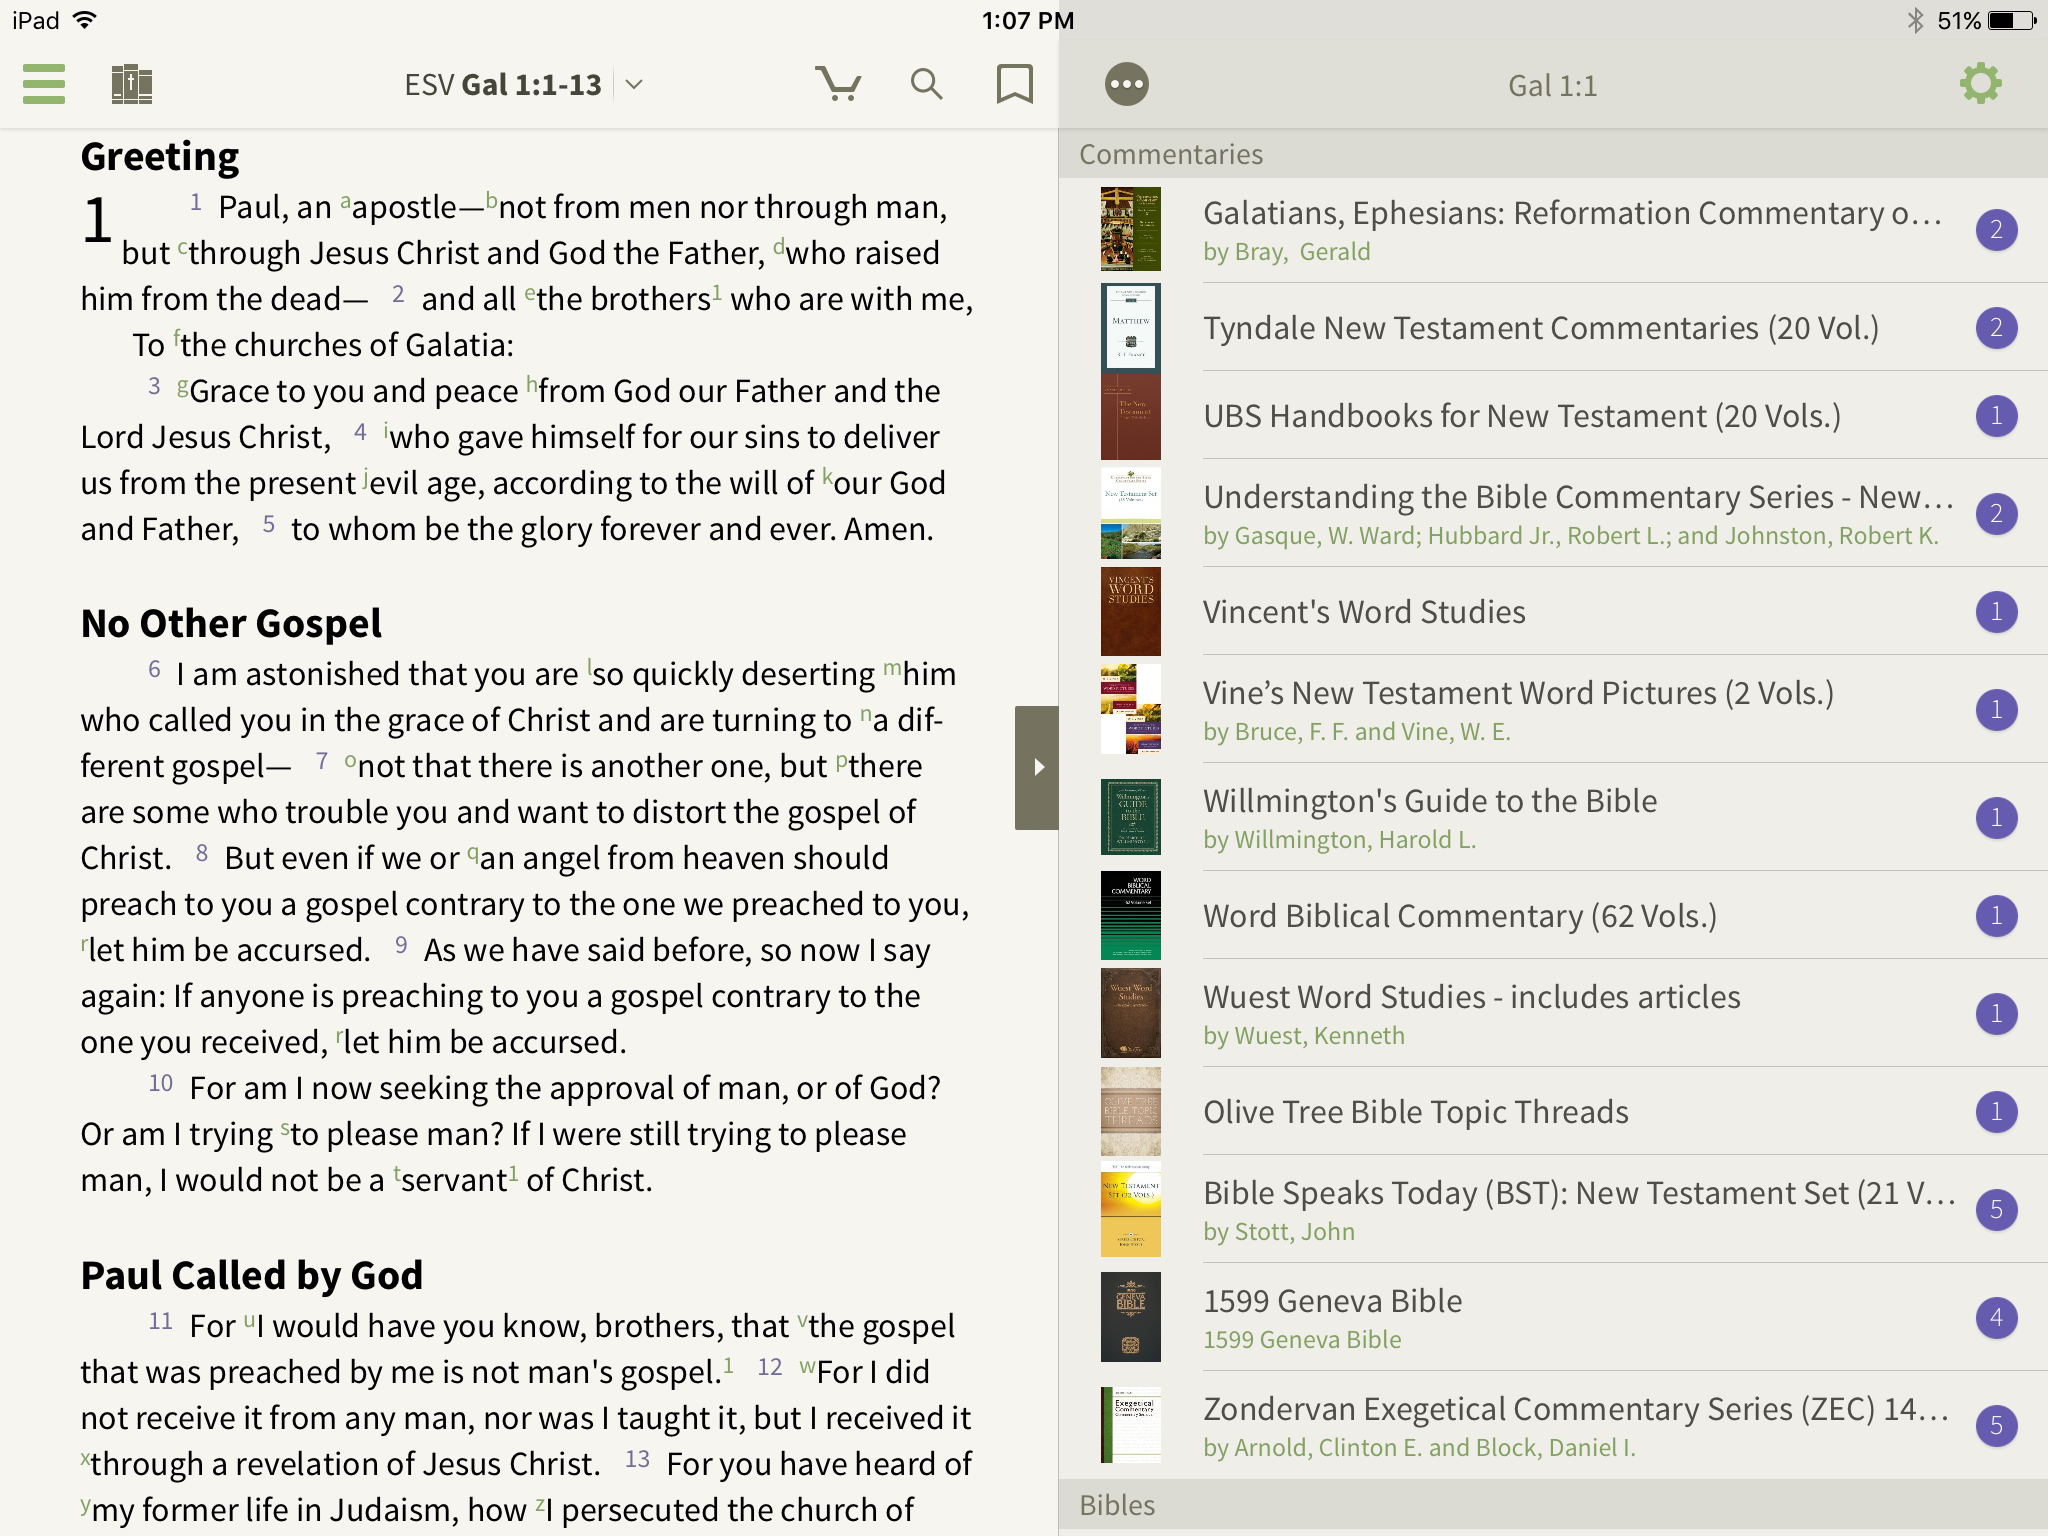Tap the count badge for Tyndale Commentaries
This screenshot has height=1536, width=2048.
click(1996, 328)
